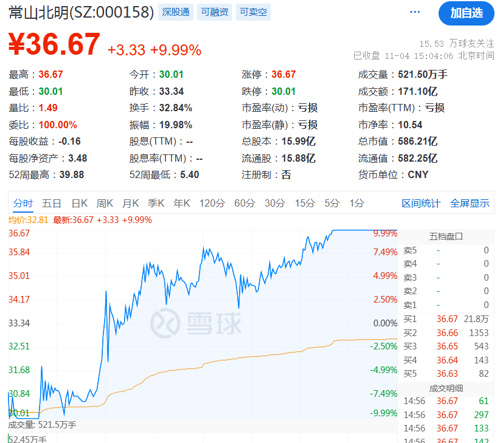Viewport: 500px width, 443px height.
Task: Click the 振幅 value 19.98%
Action: tap(176, 125)
